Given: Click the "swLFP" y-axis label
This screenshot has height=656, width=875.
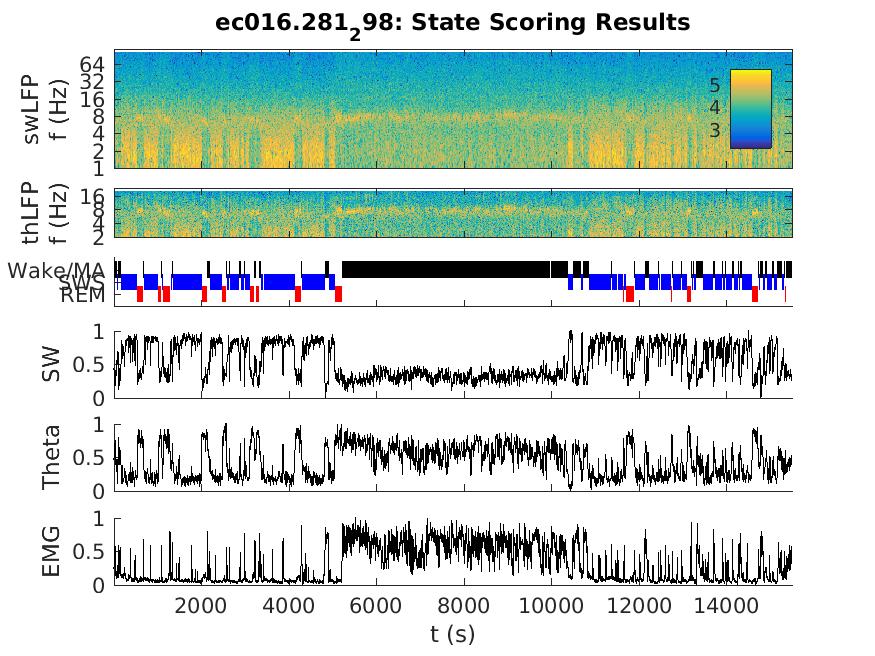Looking at the screenshot, I should click(x=32, y=109).
